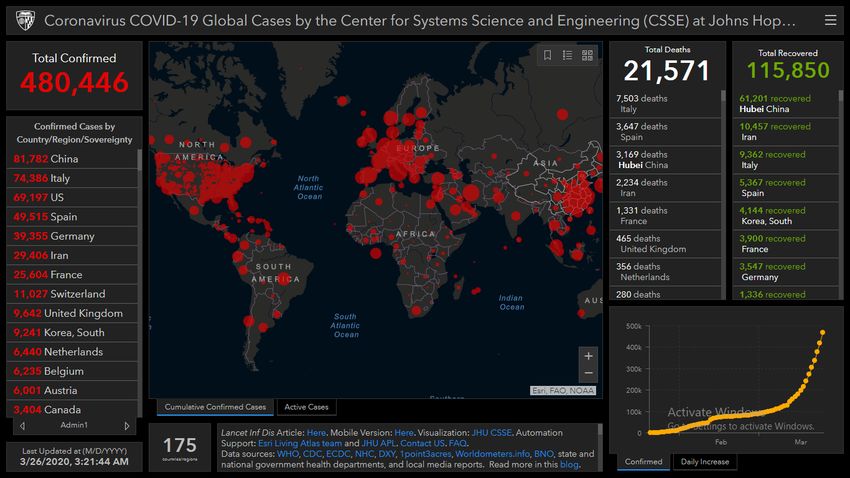Screen dimensions: 850x478
Task: Select the Confirmed chart tab
Action: (x=643, y=462)
